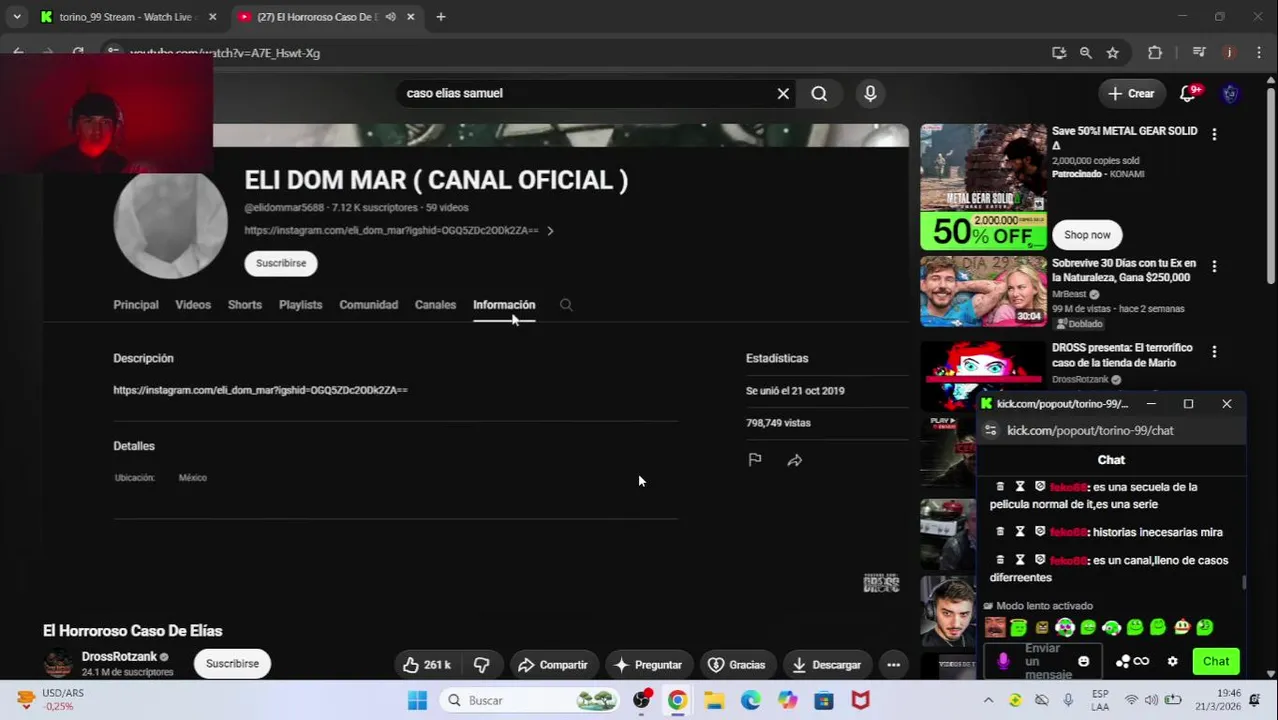
Task: Open options for MrBeast video suggestion
Action: tap(1214, 267)
